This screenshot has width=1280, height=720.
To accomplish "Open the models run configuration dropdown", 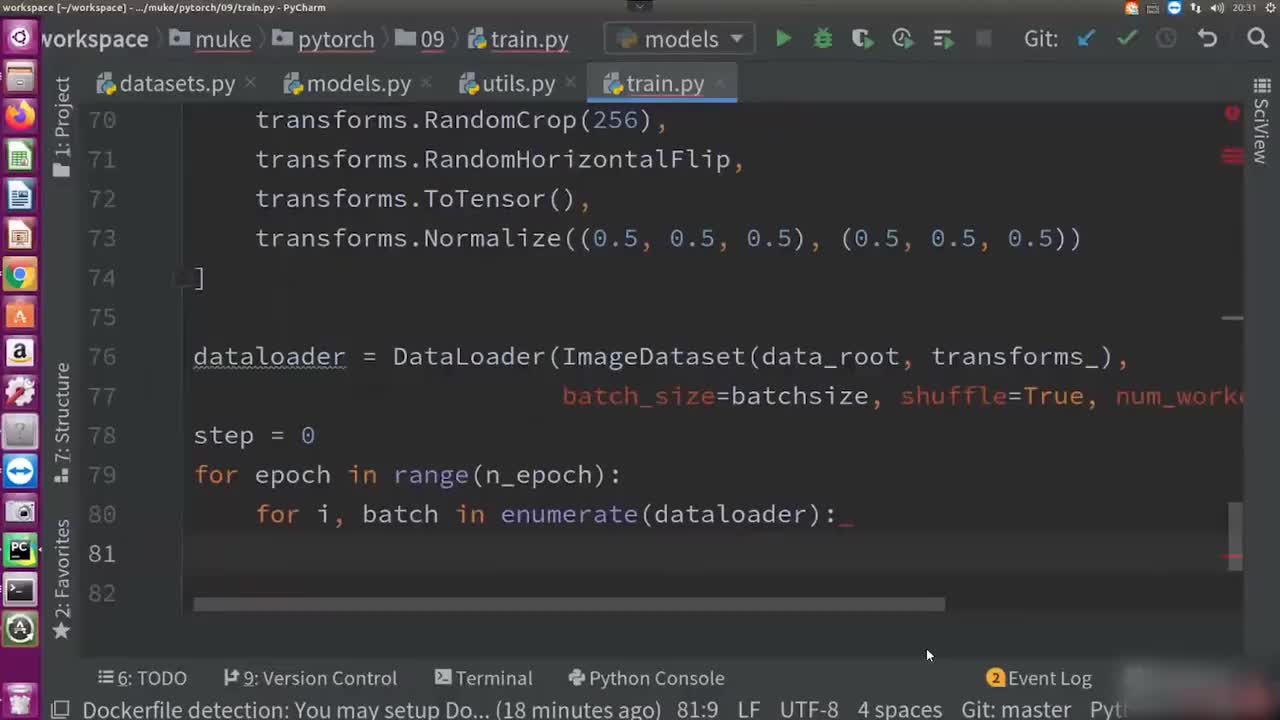I will tap(680, 39).
